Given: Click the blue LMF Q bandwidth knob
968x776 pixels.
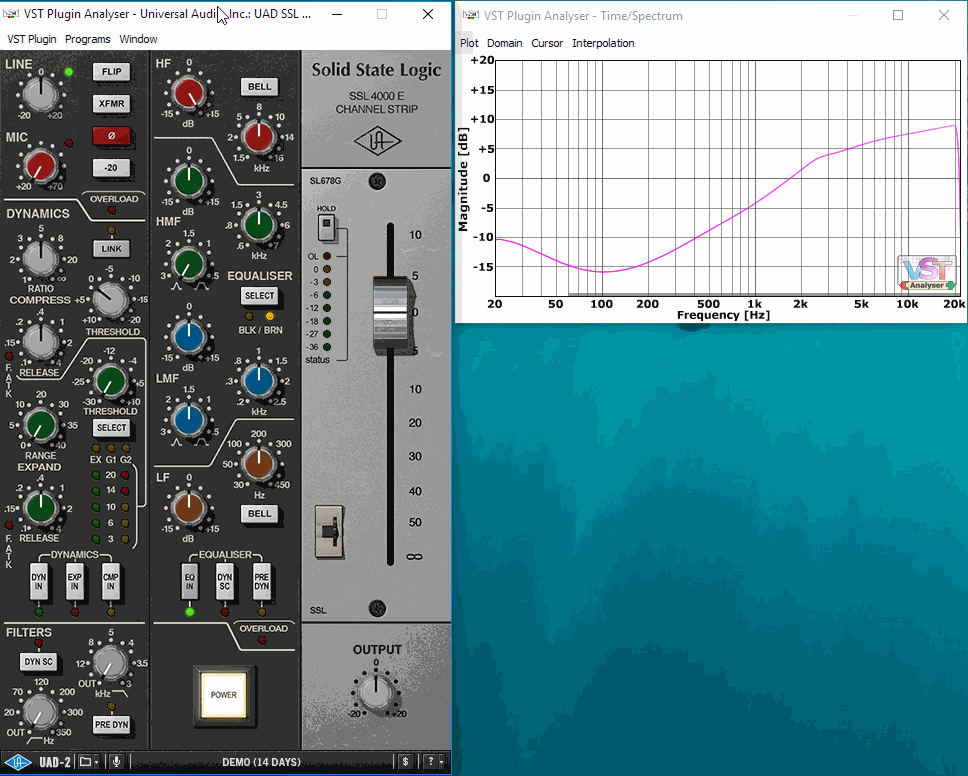Looking at the screenshot, I should 189,420.
